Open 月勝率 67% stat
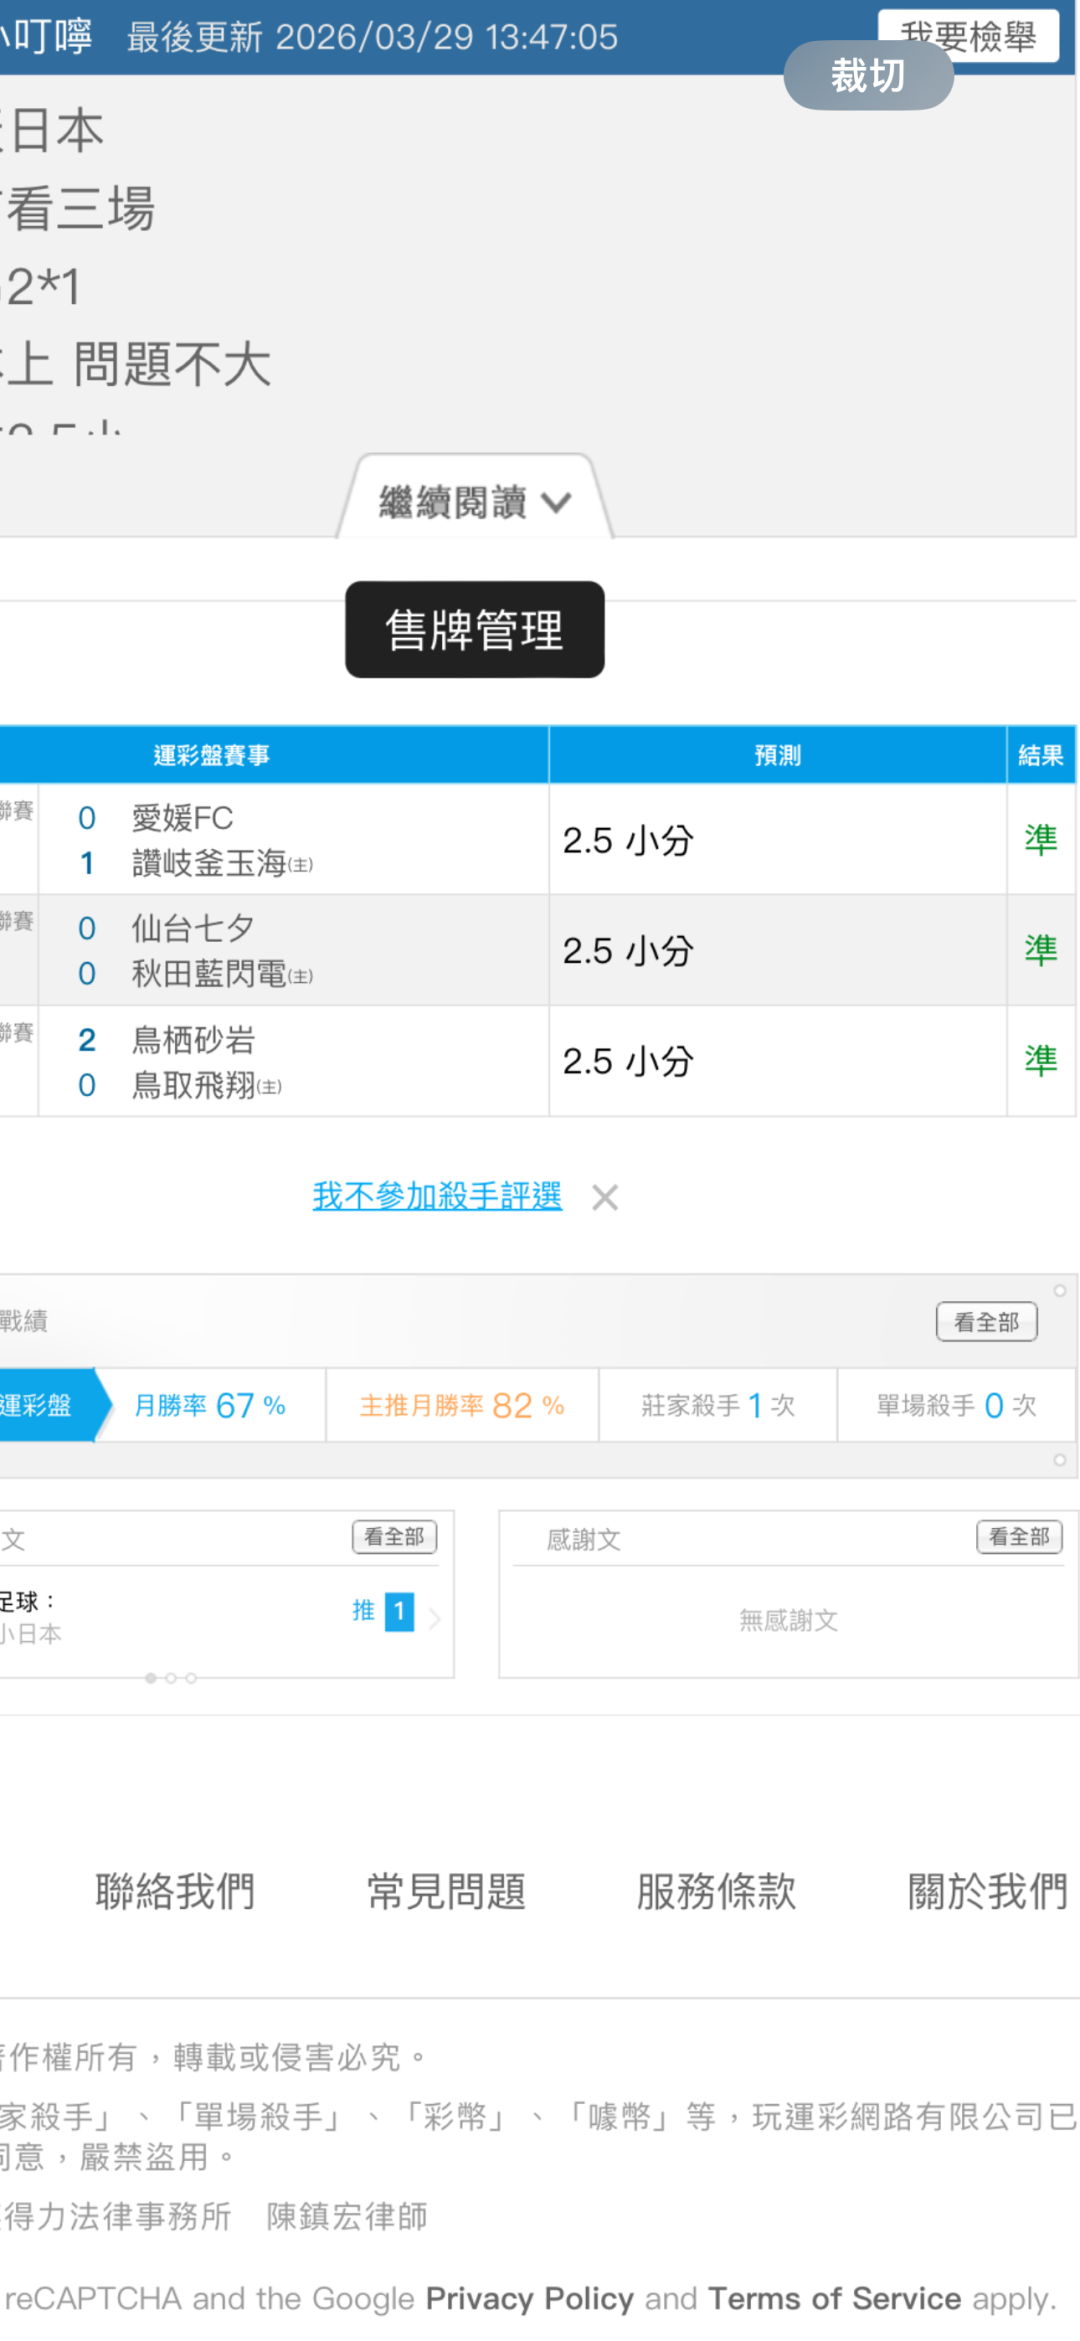This screenshot has width=1080, height=2341. tap(210, 1405)
